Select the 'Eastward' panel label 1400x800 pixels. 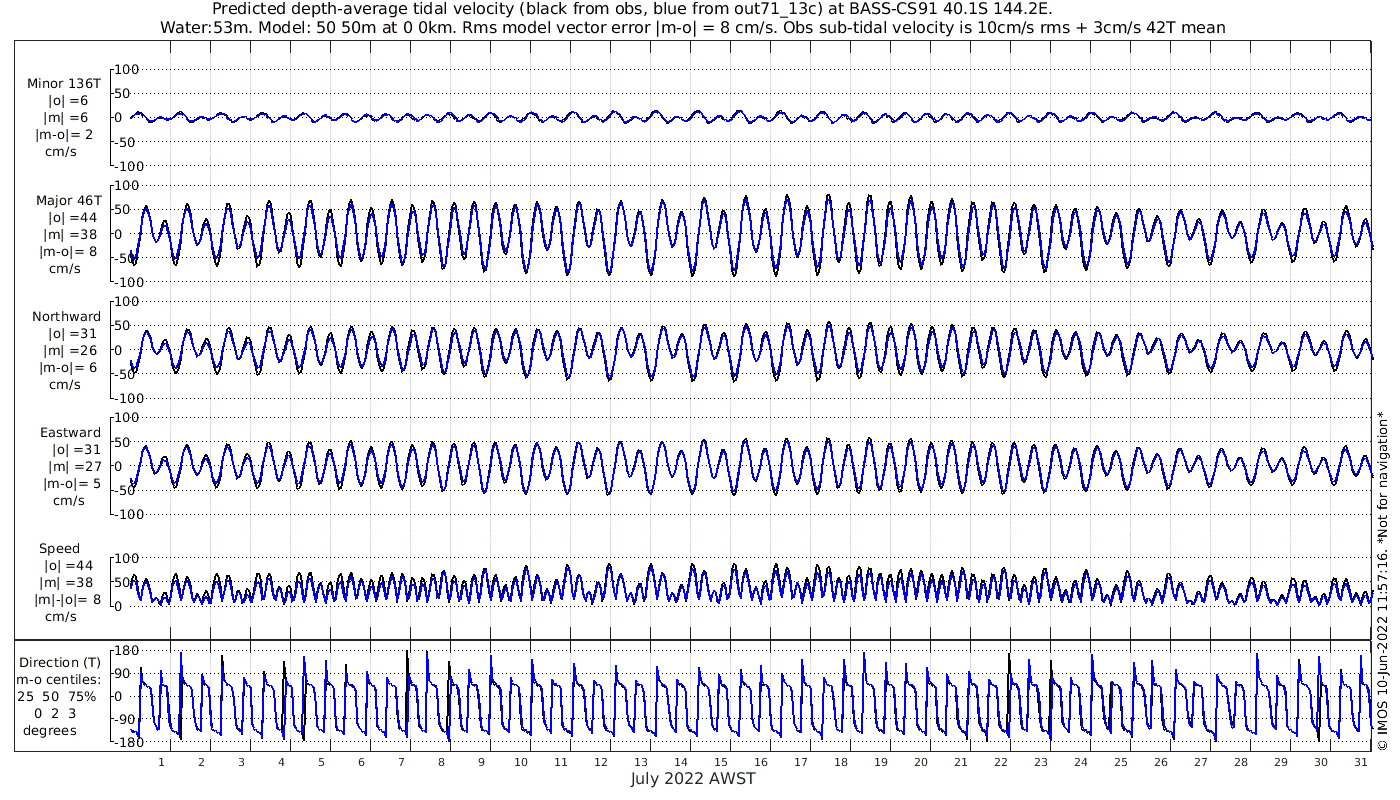pos(70,433)
